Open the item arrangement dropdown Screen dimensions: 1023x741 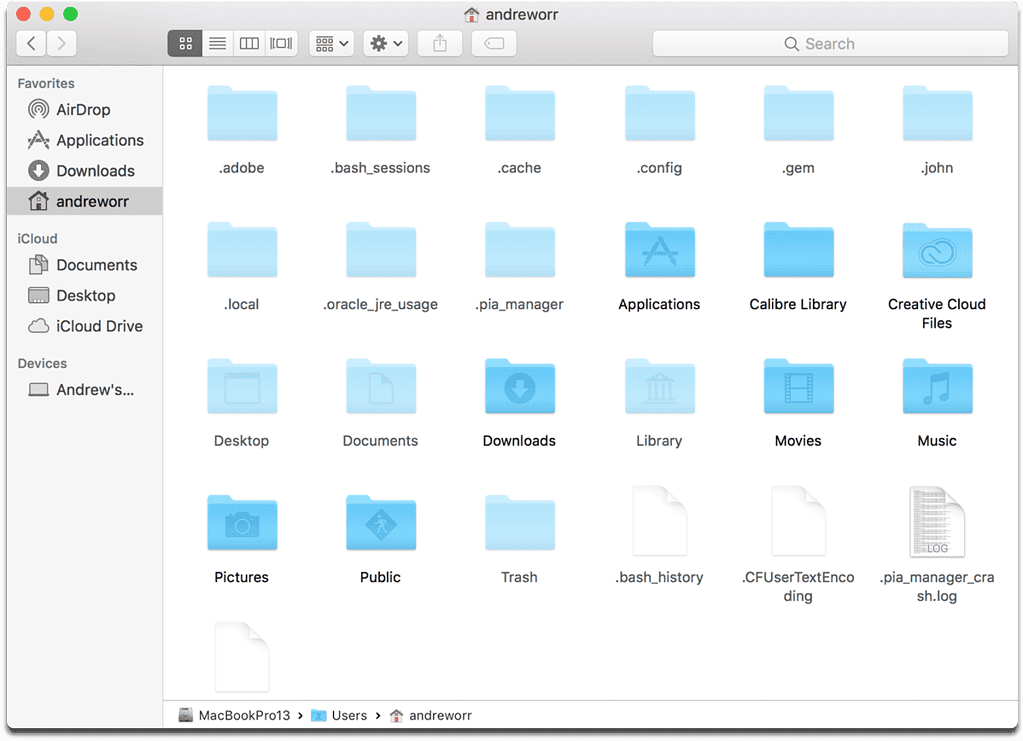[331, 43]
